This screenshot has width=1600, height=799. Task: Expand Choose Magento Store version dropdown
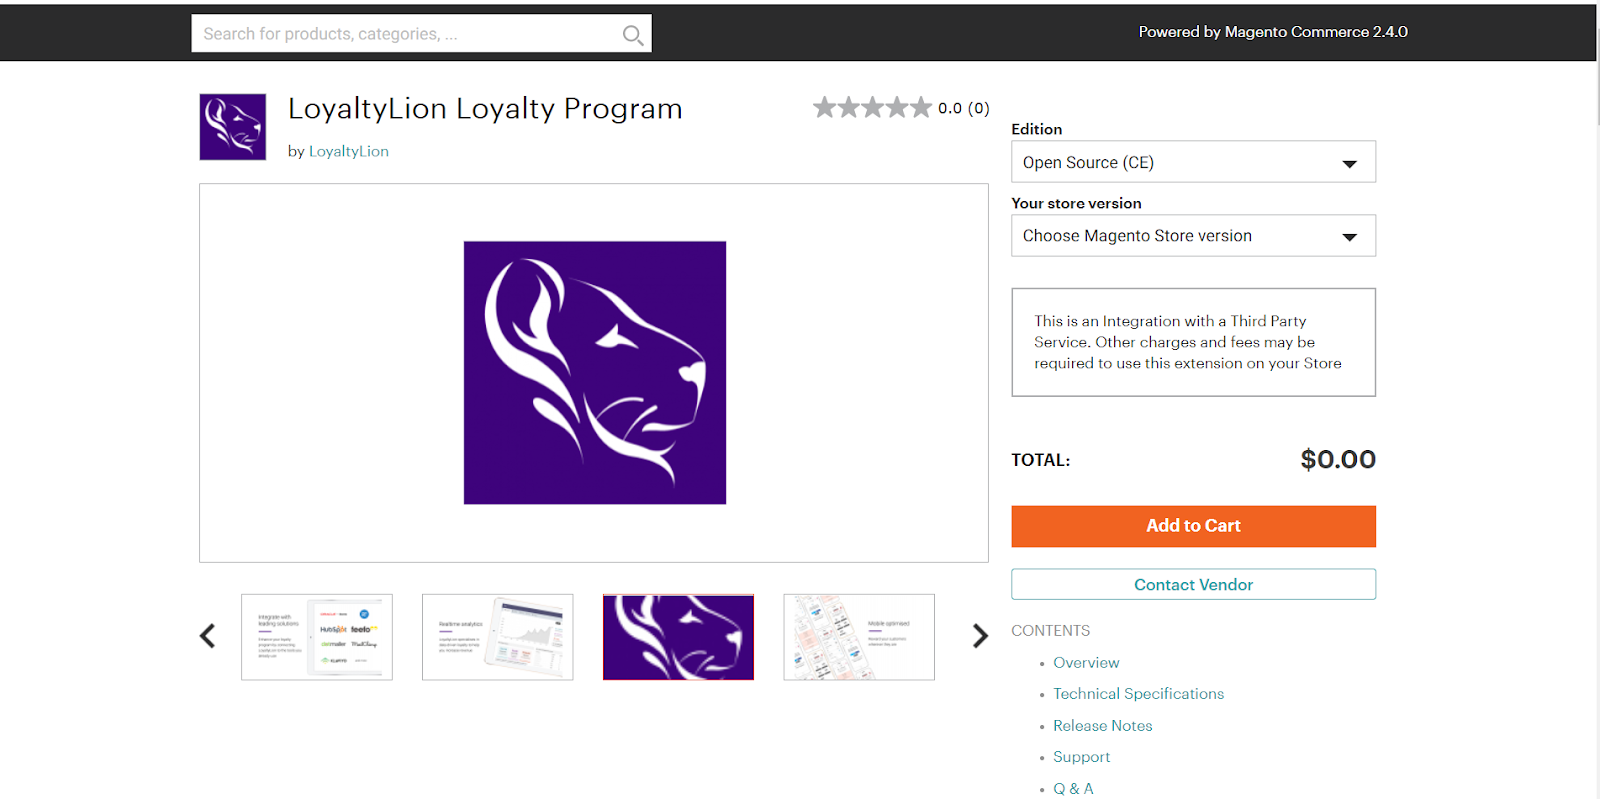pos(1193,236)
